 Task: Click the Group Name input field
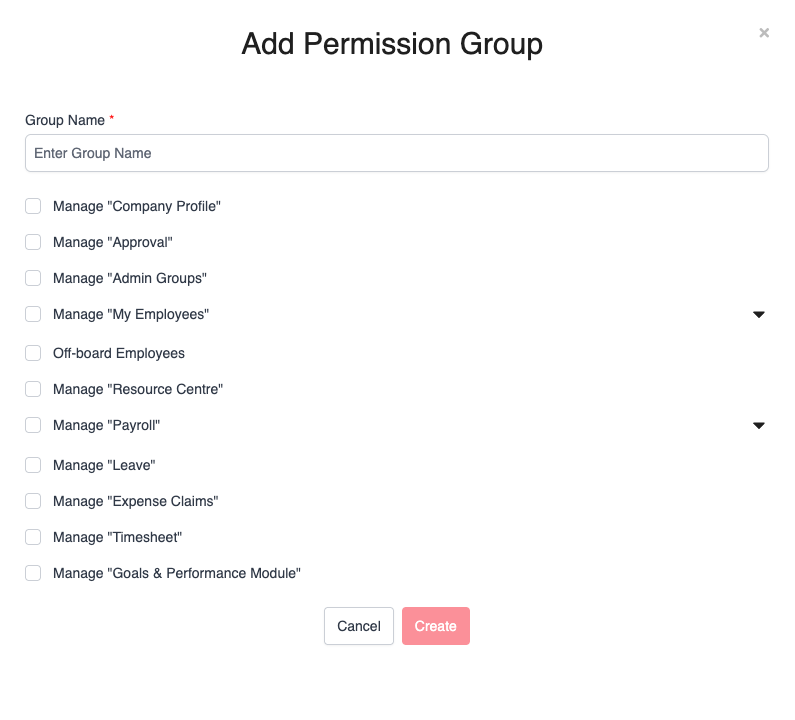pos(396,153)
